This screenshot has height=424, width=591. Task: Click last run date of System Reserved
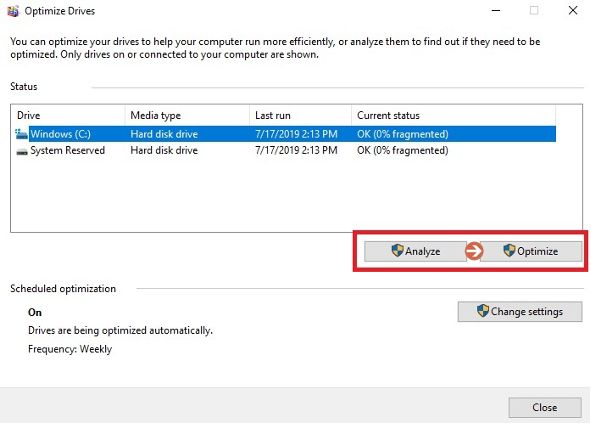(296, 150)
